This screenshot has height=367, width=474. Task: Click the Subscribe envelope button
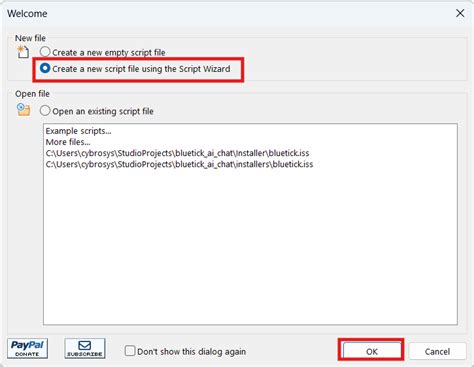pos(85,348)
